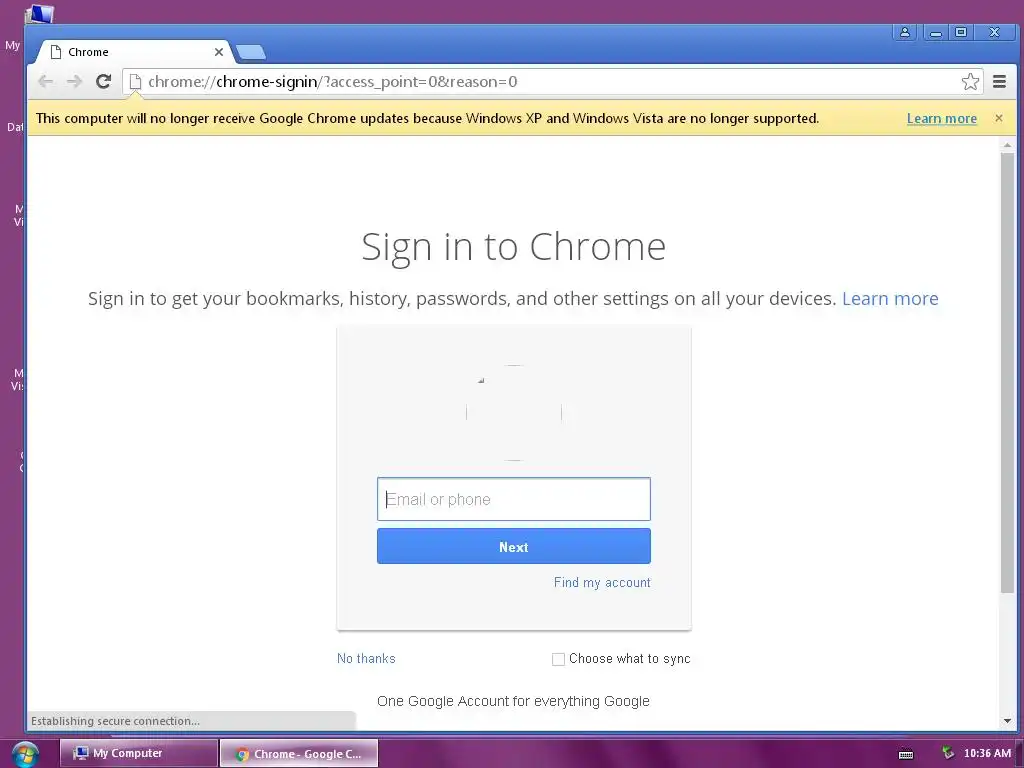Click the network tray icon
This screenshot has width=1024, height=768.
pyautogui.click(x=948, y=753)
